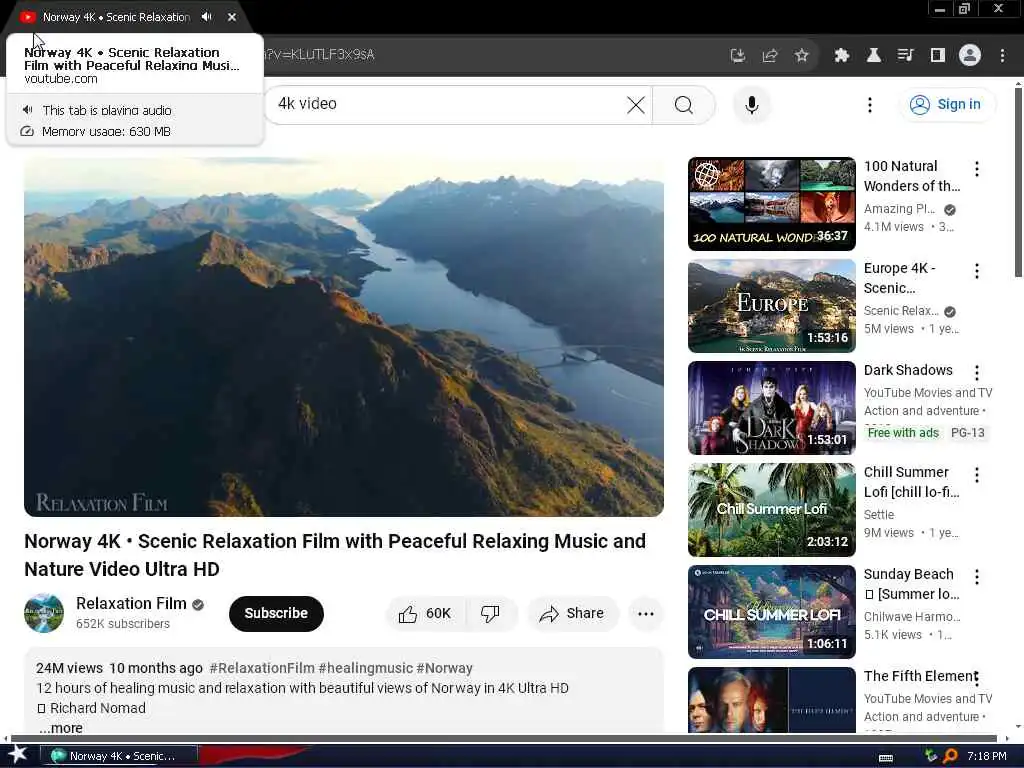Viewport: 1024px width, 768px height.
Task: Like the video with thumbs-up 60K
Action: click(x=425, y=613)
